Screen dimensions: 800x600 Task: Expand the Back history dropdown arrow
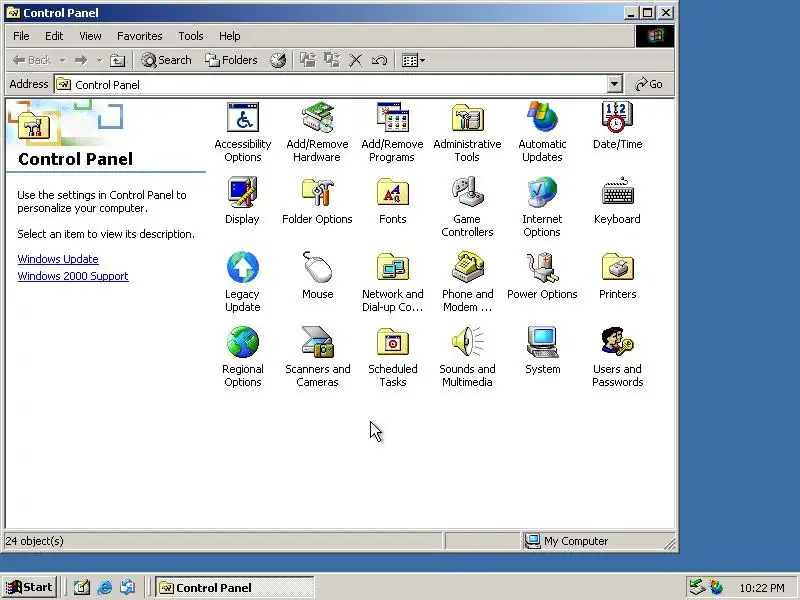(62, 61)
